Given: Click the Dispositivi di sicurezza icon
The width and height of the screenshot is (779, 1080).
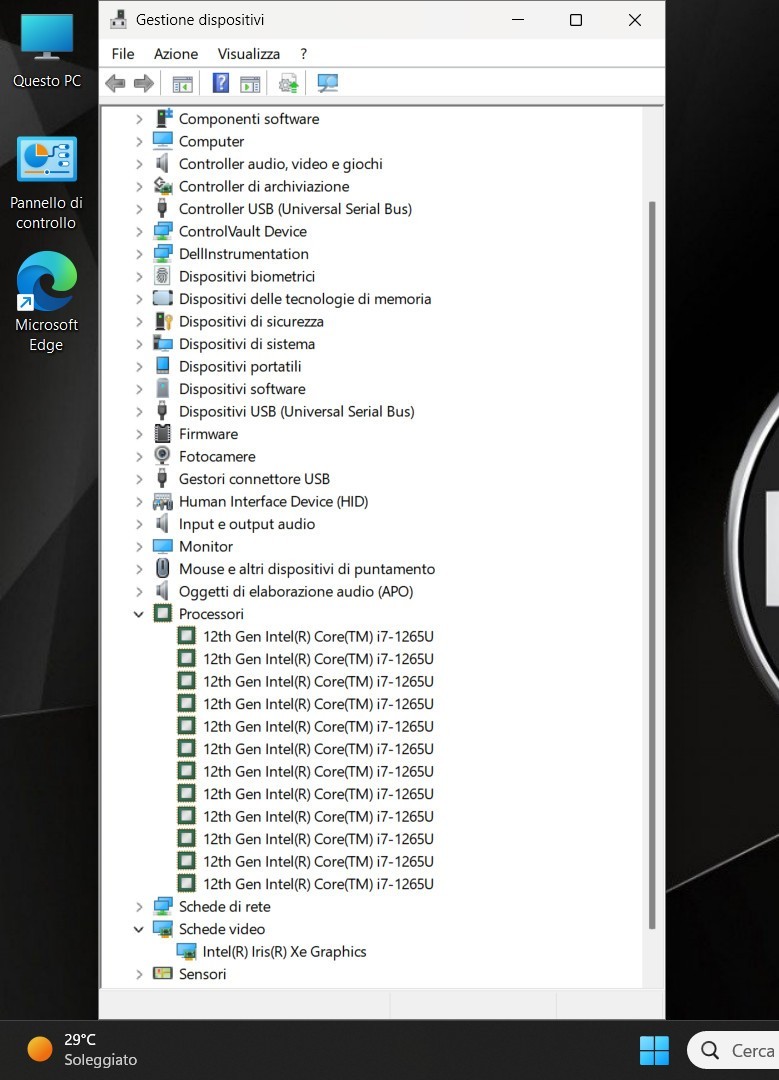Looking at the screenshot, I should (x=163, y=321).
